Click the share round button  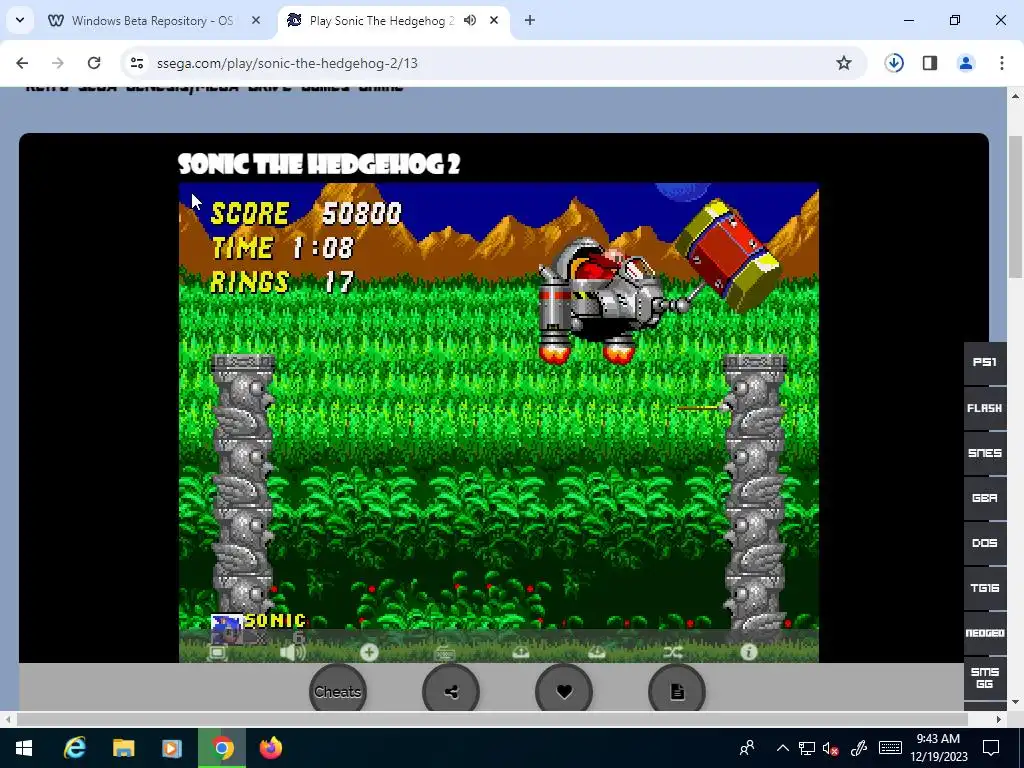[451, 691]
